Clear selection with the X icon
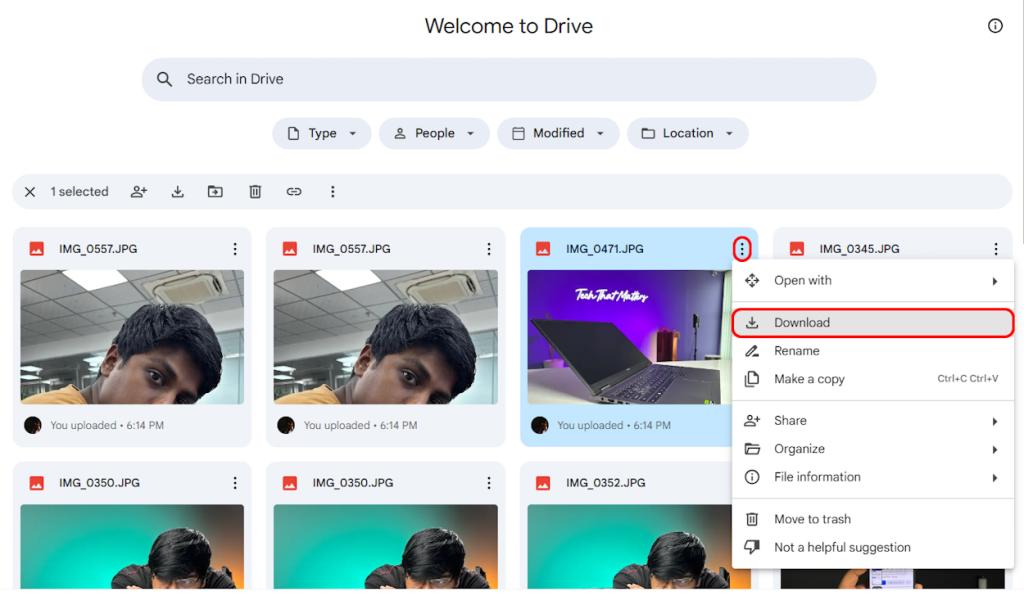The image size is (1024, 596). pyautogui.click(x=30, y=192)
